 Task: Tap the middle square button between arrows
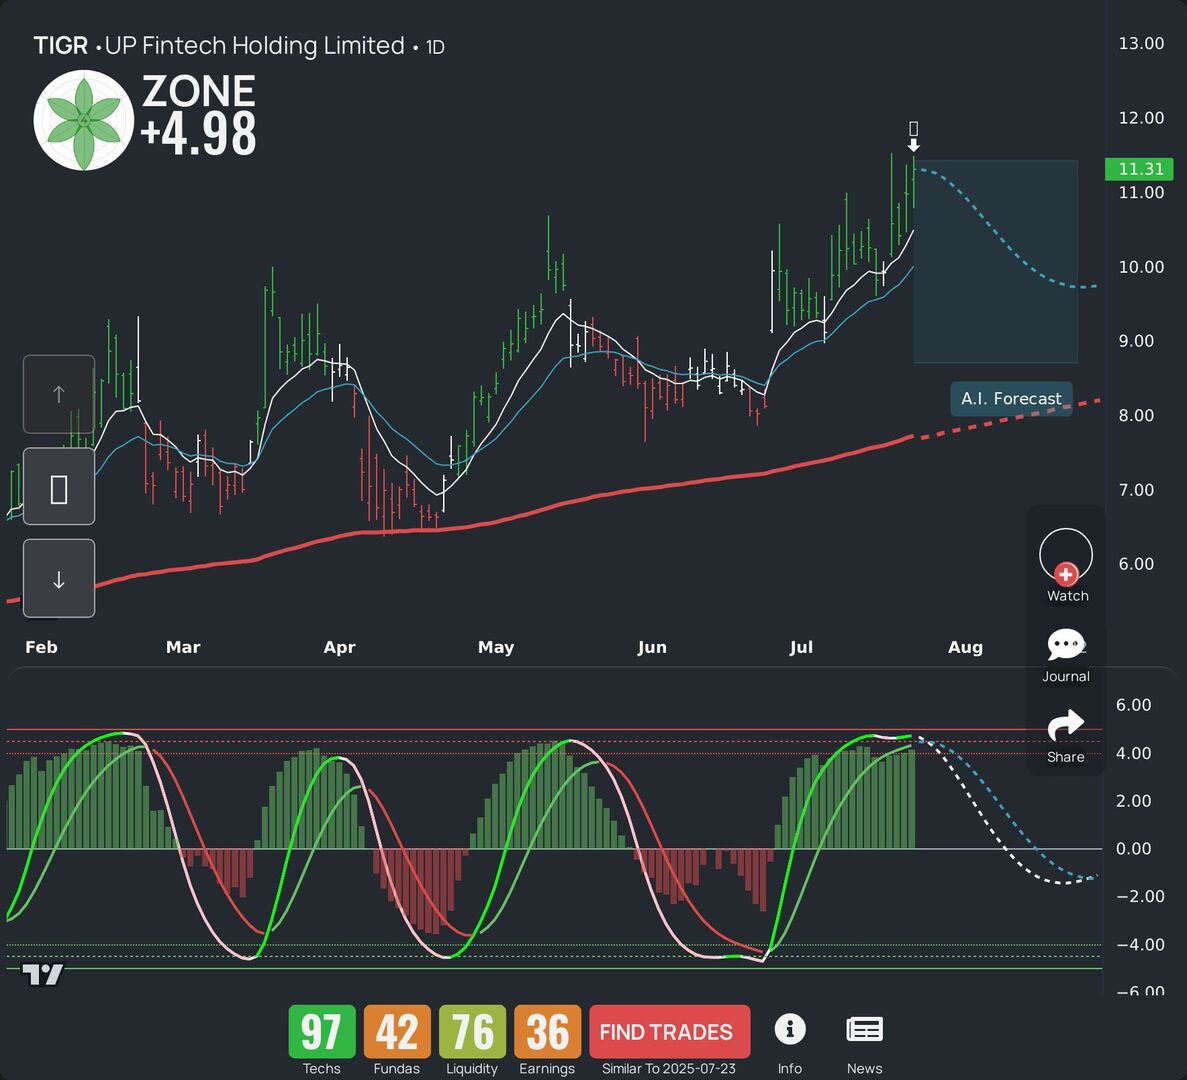(59, 487)
